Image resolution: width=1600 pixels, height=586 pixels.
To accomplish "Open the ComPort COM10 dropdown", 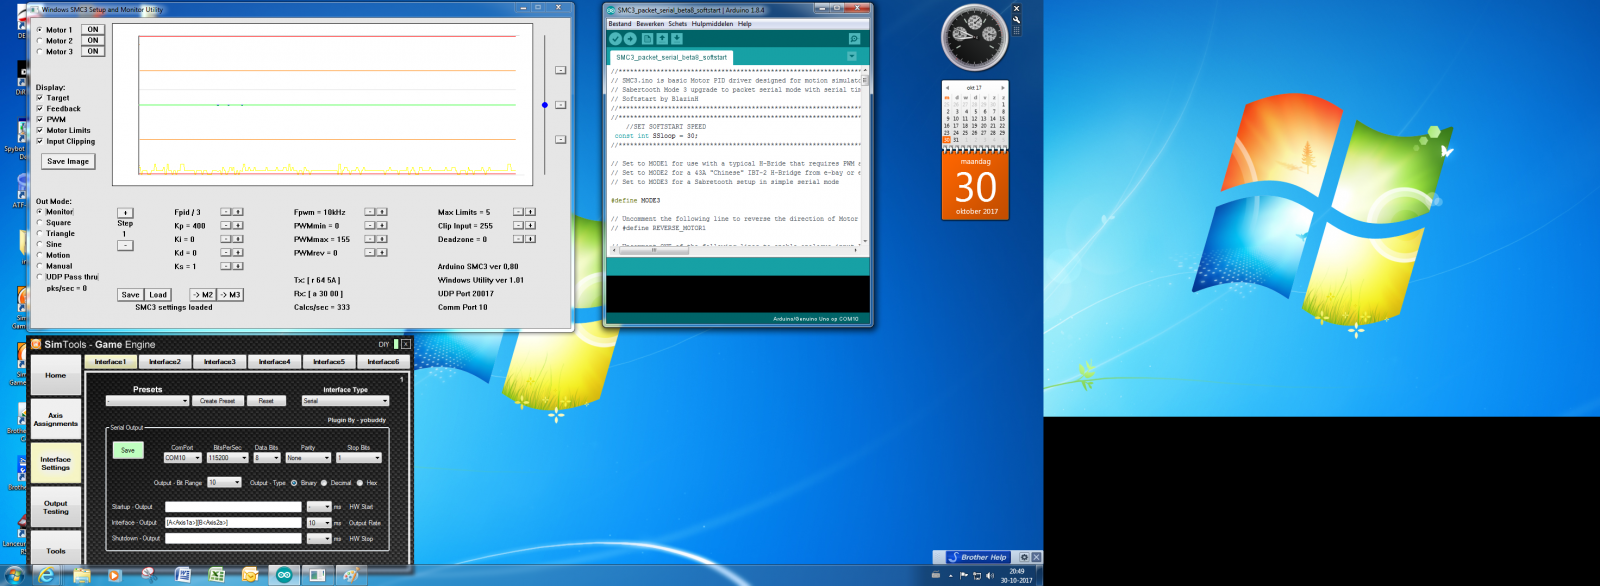I will pos(182,458).
